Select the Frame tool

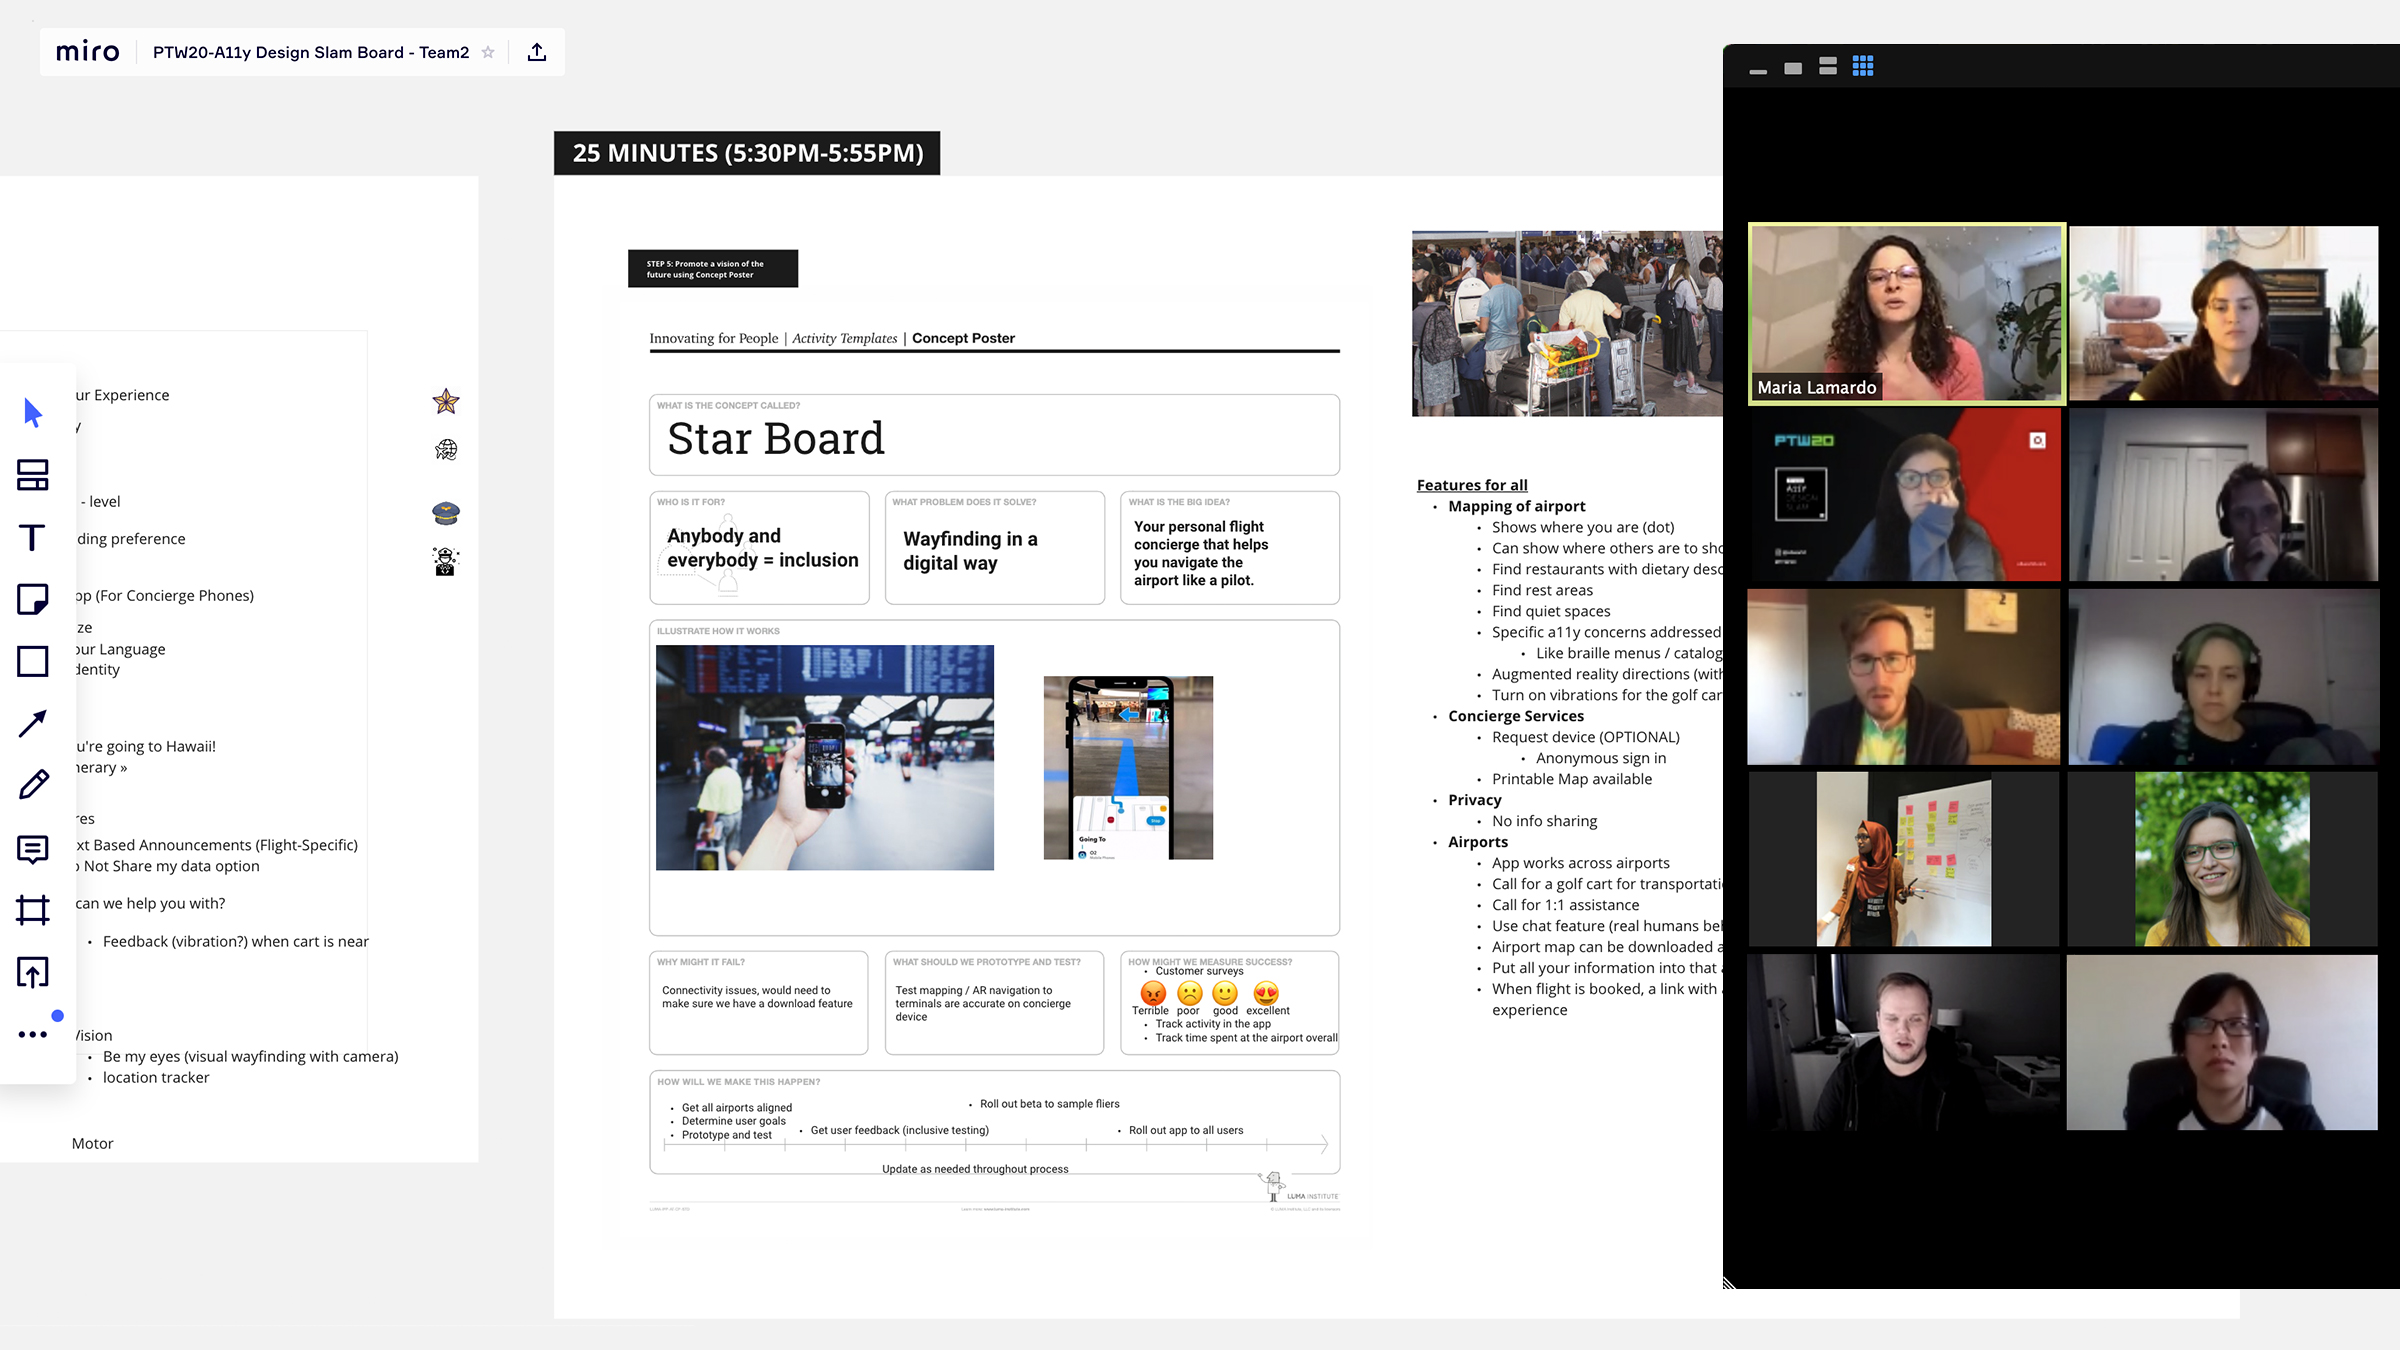(33, 910)
